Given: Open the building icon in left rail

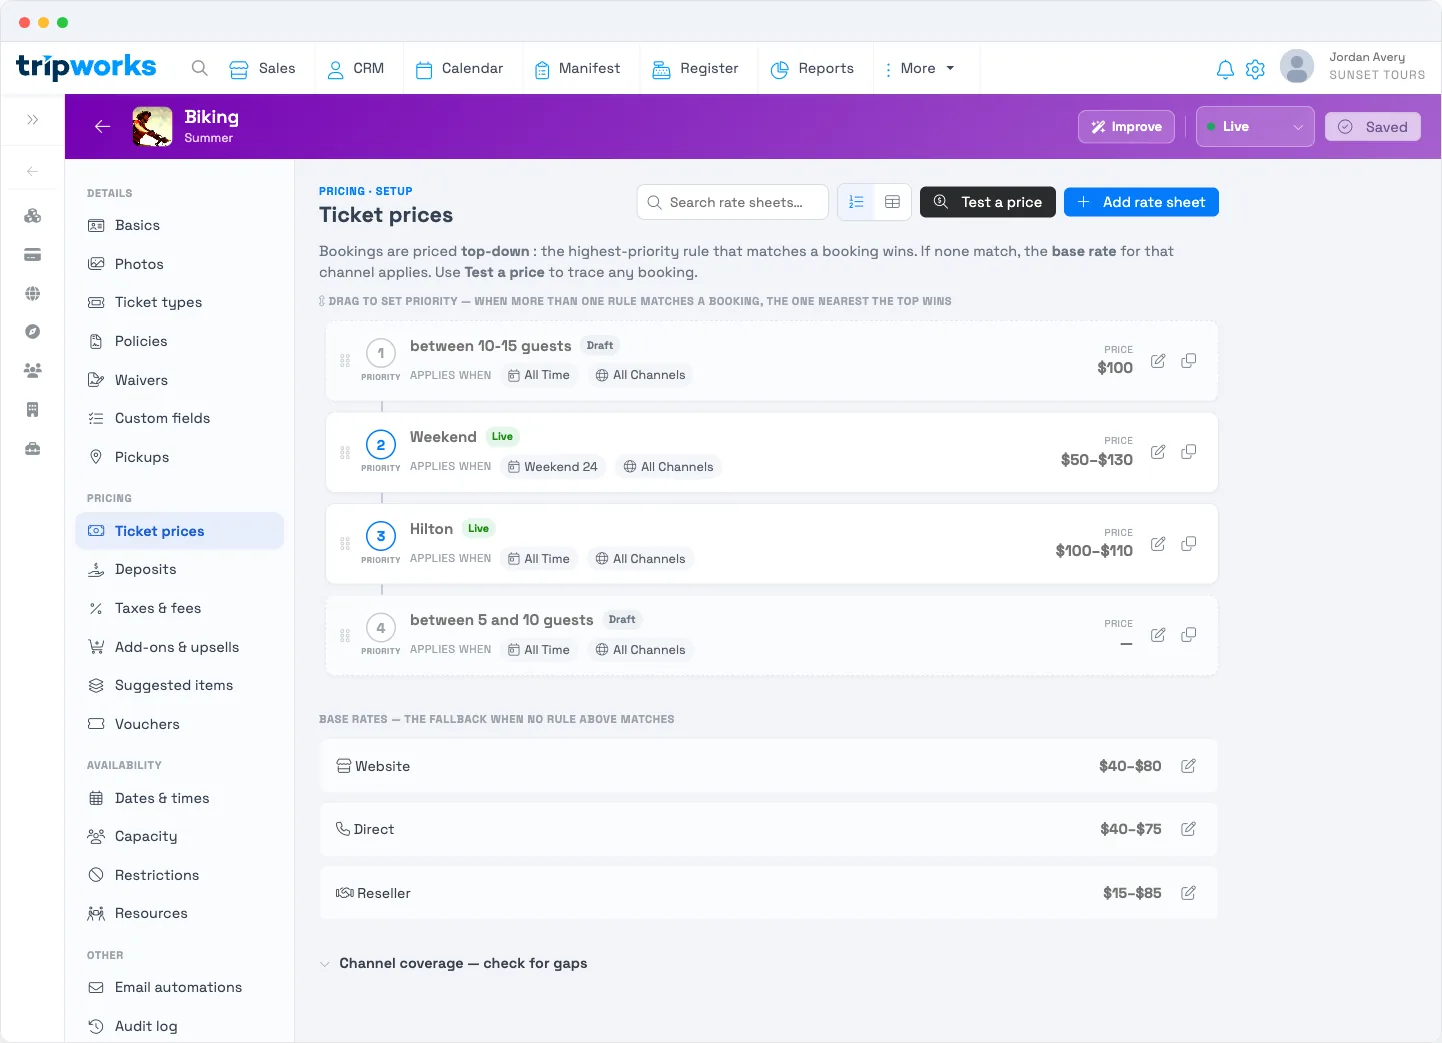Looking at the screenshot, I should [33, 409].
